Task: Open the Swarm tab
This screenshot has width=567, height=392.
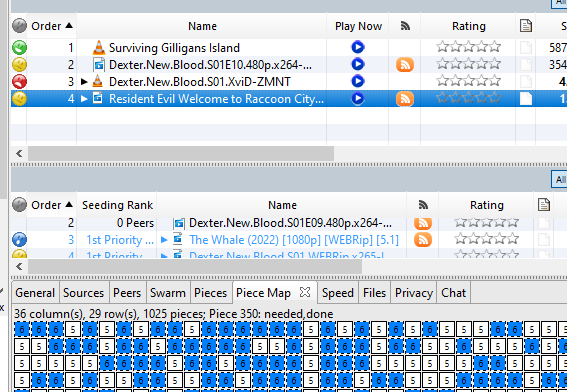Action: point(168,293)
